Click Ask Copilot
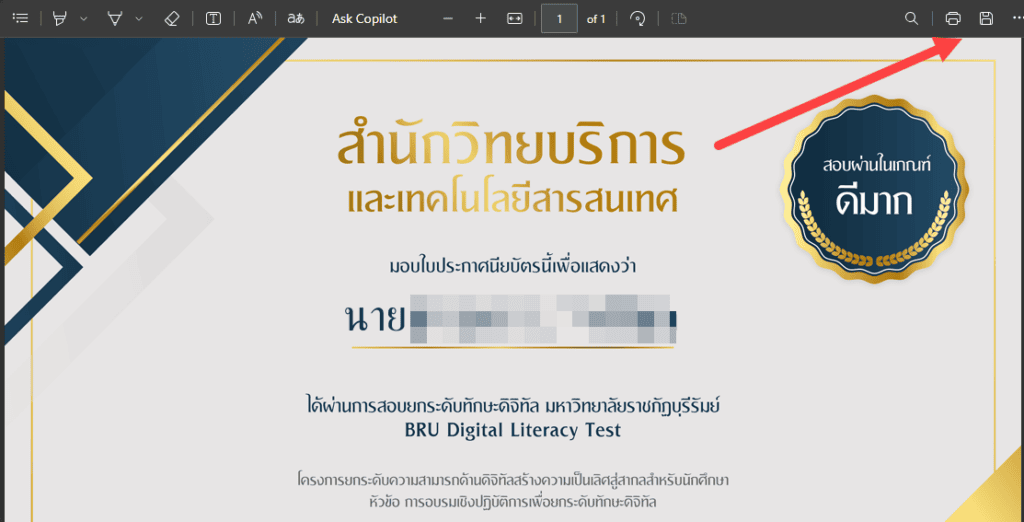The height and width of the screenshot is (522, 1024). (364, 19)
